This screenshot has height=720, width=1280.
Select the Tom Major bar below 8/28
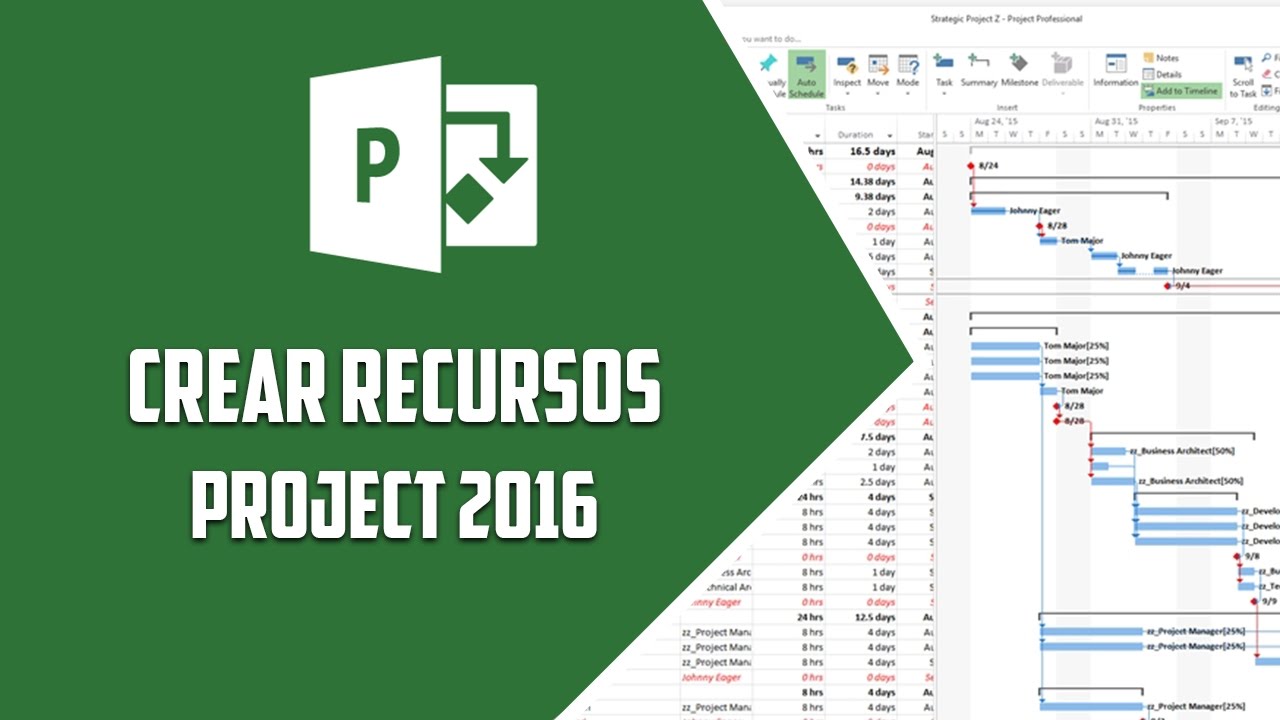[1048, 241]
